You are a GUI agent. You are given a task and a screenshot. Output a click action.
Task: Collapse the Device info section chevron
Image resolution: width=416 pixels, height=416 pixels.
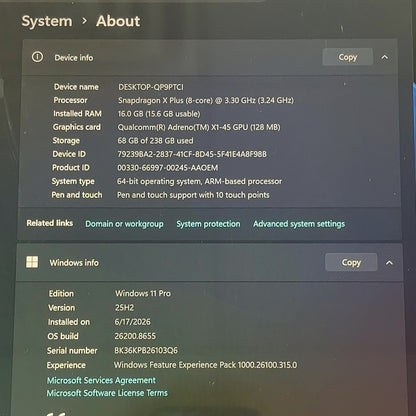point(385,57)
